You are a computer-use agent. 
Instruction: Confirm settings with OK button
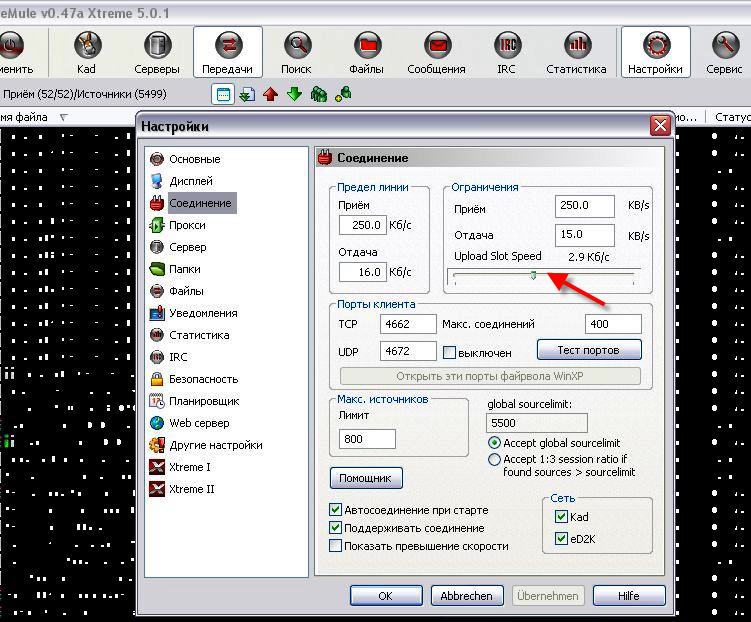pyautogui.click(x=386, y=596)
